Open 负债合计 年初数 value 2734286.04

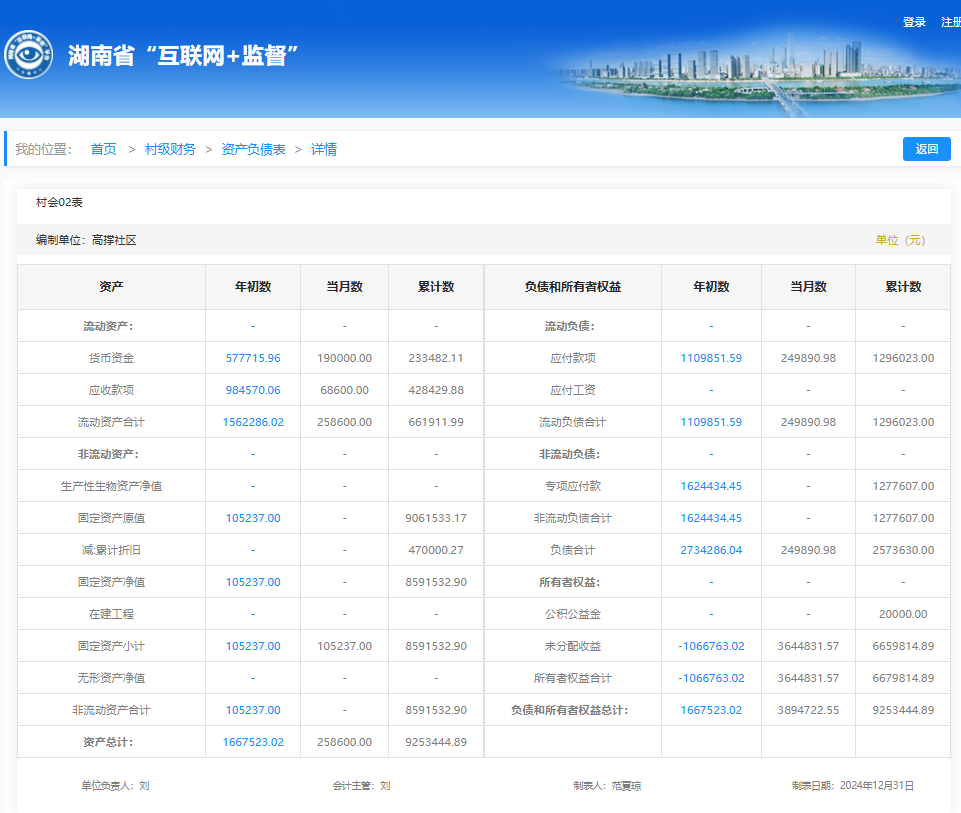click(x=711, y=550)
